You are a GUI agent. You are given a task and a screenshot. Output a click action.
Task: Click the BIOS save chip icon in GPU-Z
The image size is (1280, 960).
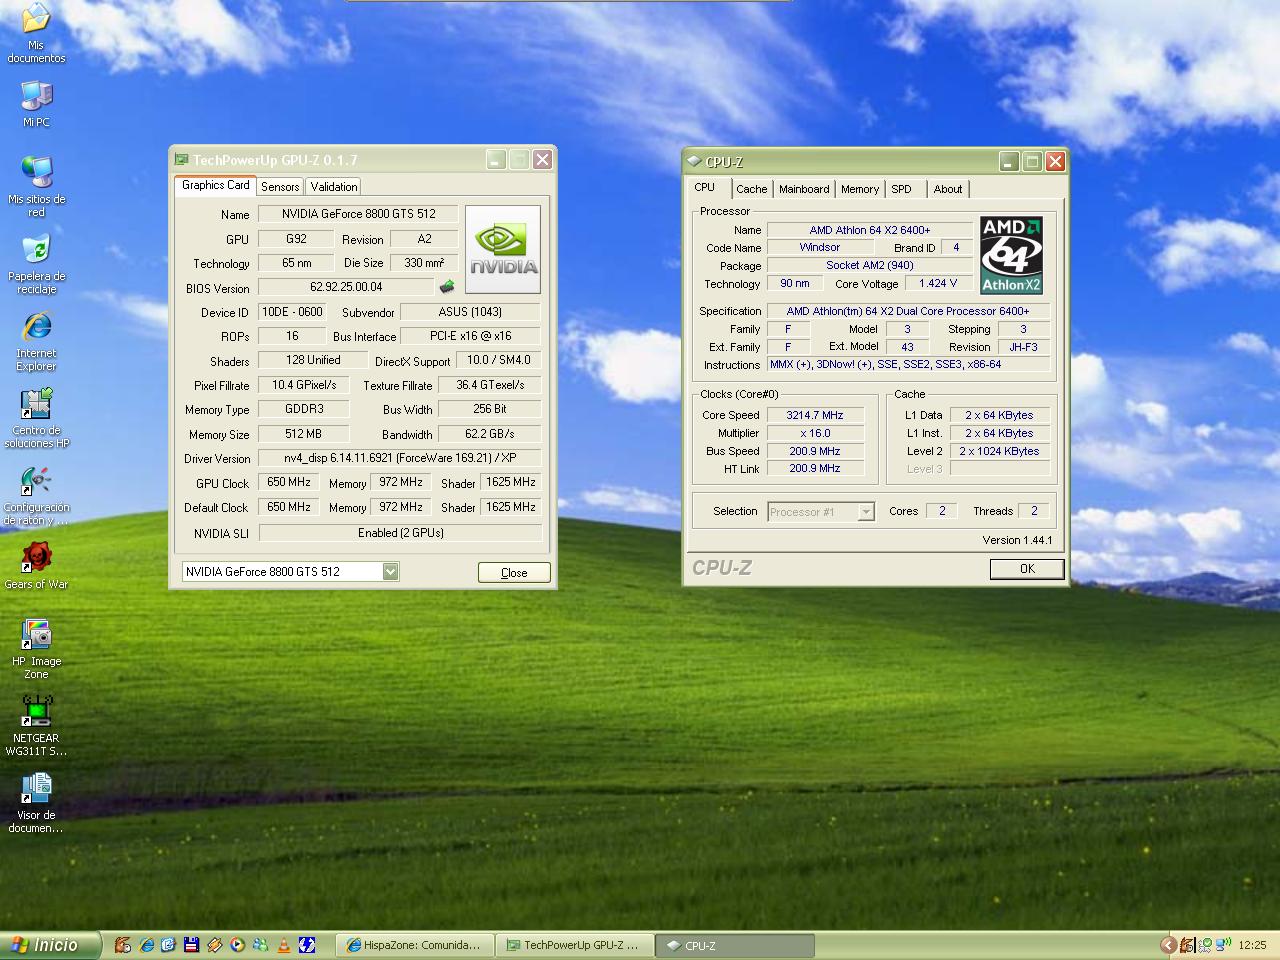447,287
